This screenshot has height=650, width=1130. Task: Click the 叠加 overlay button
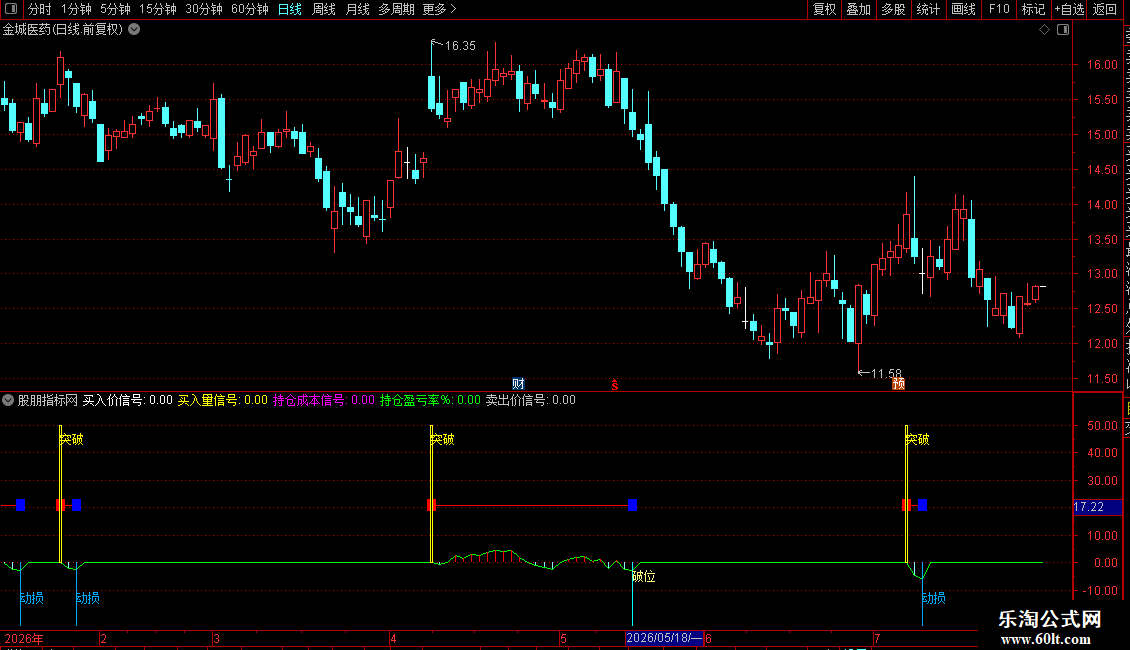pos(859,9)
